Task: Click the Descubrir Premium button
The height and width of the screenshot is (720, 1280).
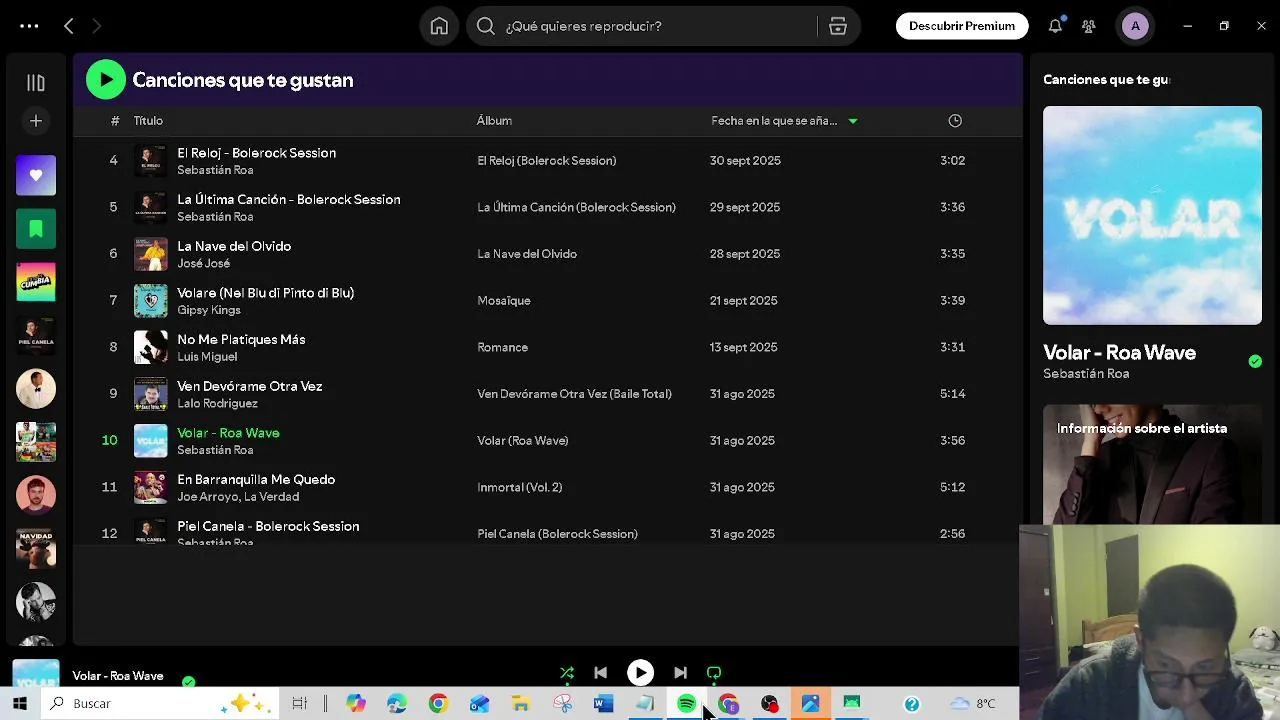Action: (962, 26)
